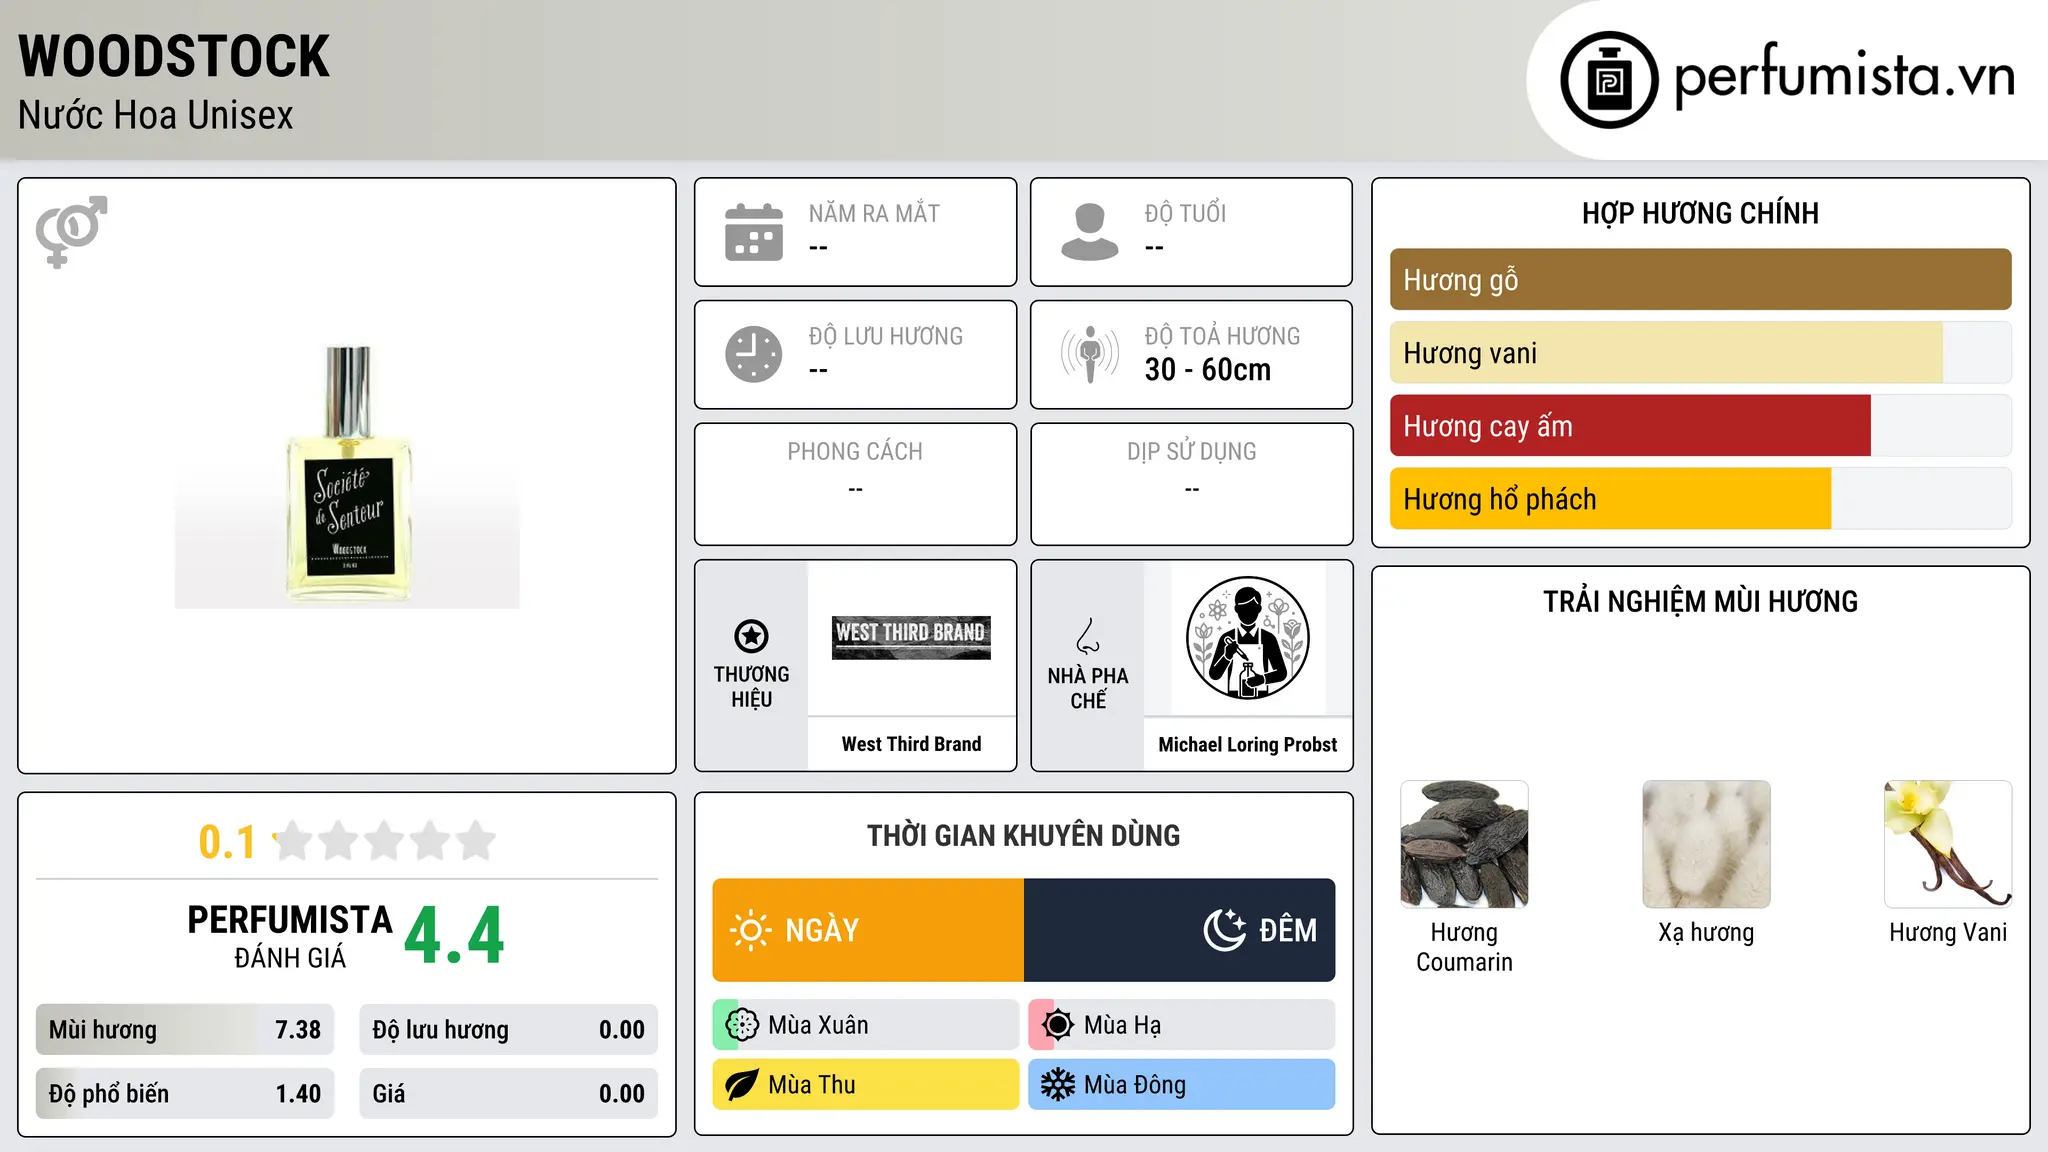Click the HỢP HƯƠNG CHÍNH heading
Image resolution: width=2048 pixels, height=1152 pixels.
(1700, 213)
